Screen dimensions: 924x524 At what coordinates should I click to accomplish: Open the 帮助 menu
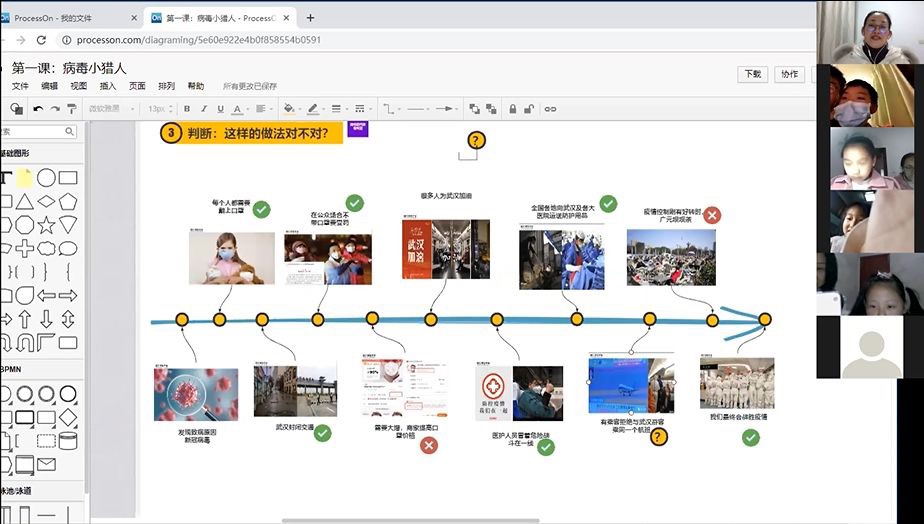coord(196,85)
